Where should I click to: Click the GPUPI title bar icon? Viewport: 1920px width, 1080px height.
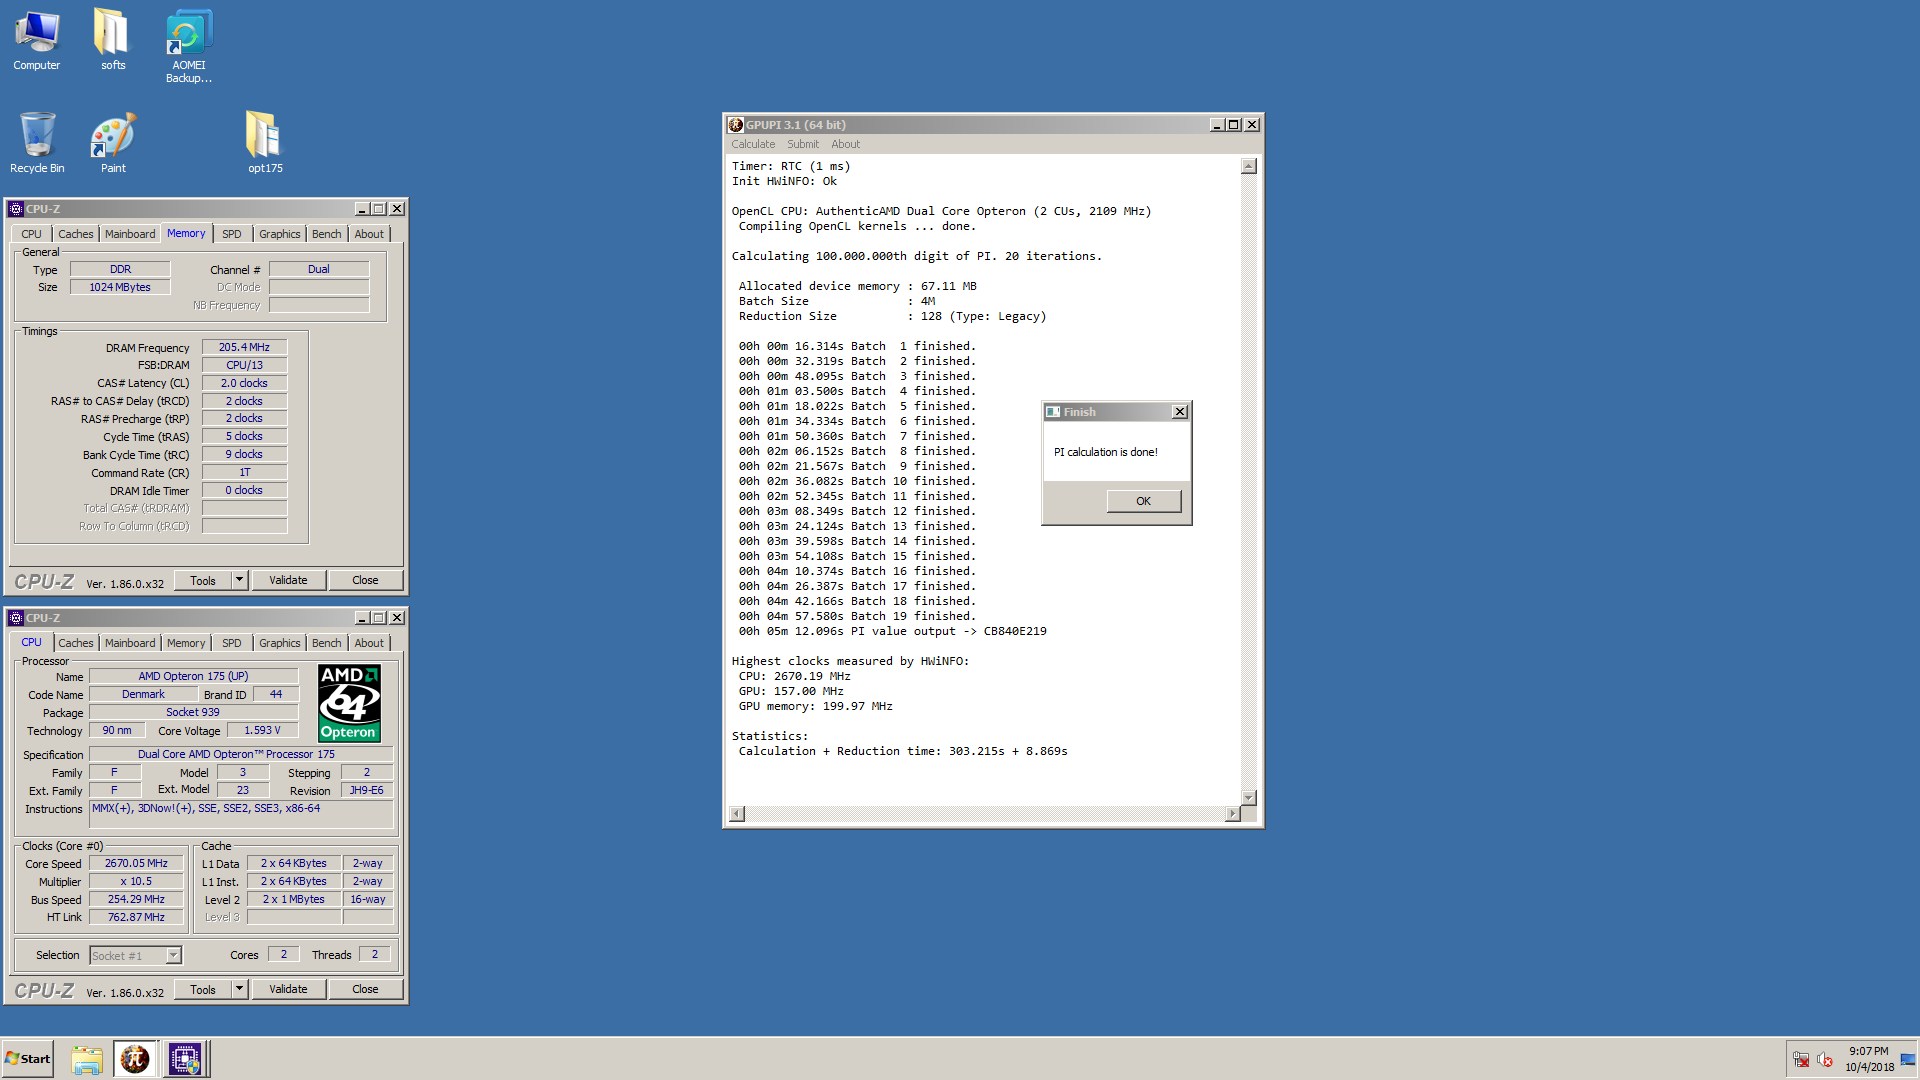click(736, 125)
